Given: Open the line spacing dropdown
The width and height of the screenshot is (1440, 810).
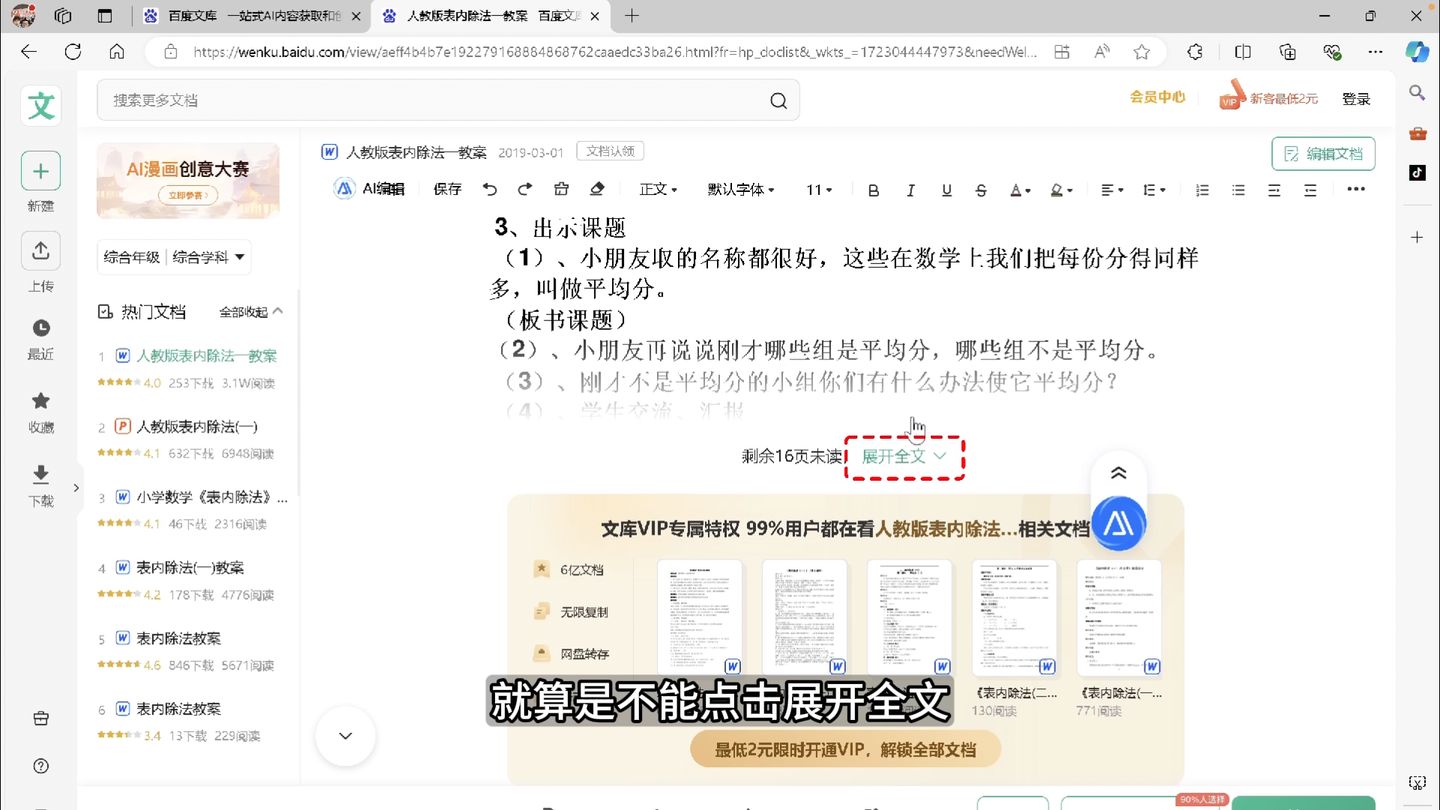Looking at the screenshot, I should [1154, 190].
